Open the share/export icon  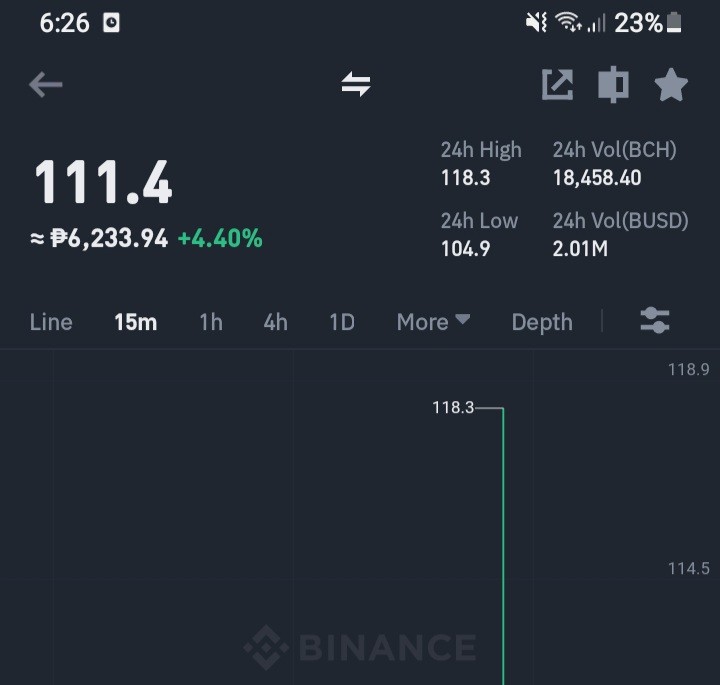557,84
